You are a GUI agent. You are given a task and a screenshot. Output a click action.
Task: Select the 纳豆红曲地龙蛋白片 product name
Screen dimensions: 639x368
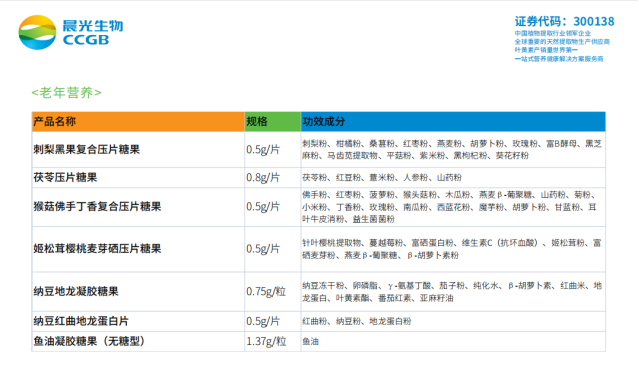(x=81, y=322)
